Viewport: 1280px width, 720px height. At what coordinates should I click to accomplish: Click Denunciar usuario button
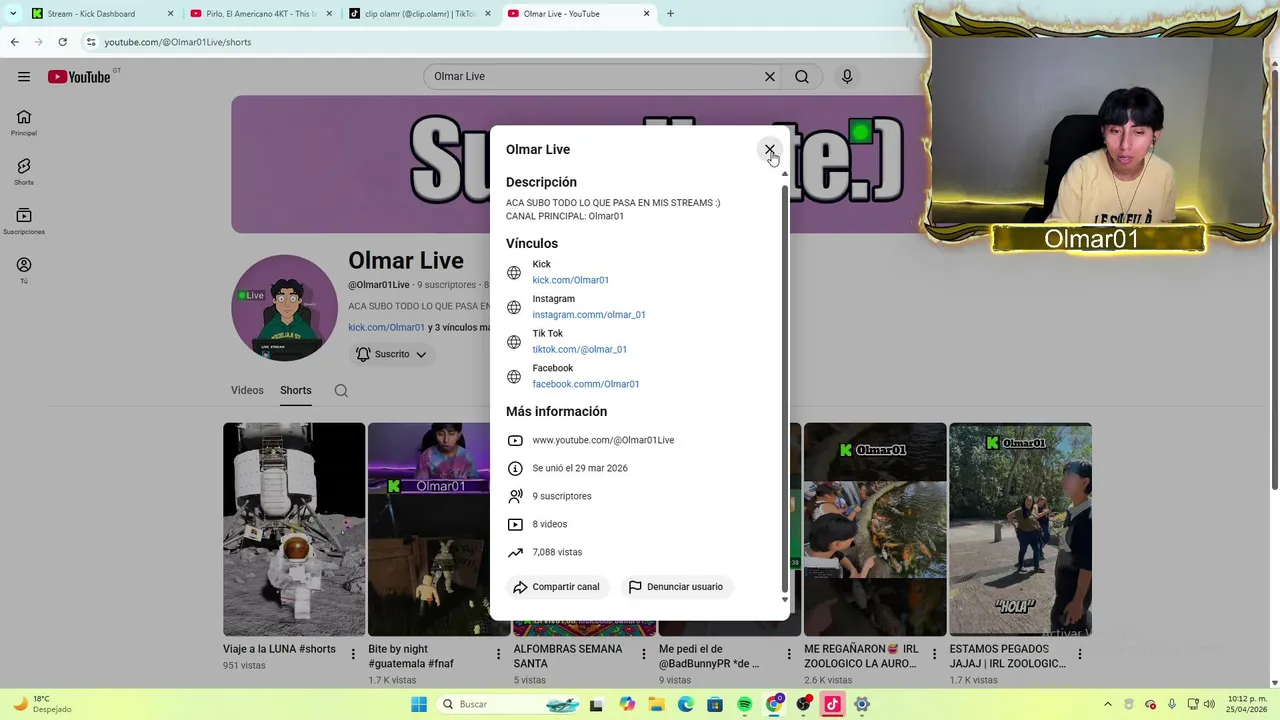pos(675,587)
